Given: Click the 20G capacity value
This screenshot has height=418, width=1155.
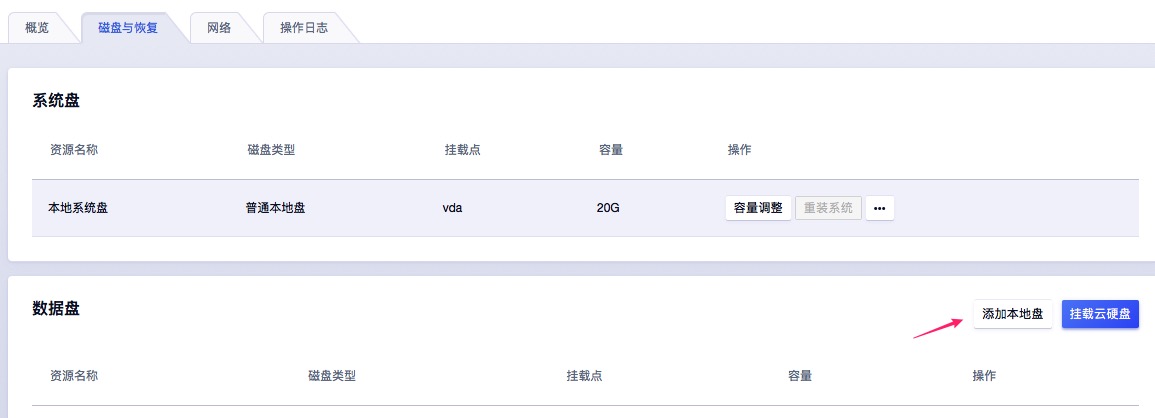Looking at the screenshot, I should [608, 208].
